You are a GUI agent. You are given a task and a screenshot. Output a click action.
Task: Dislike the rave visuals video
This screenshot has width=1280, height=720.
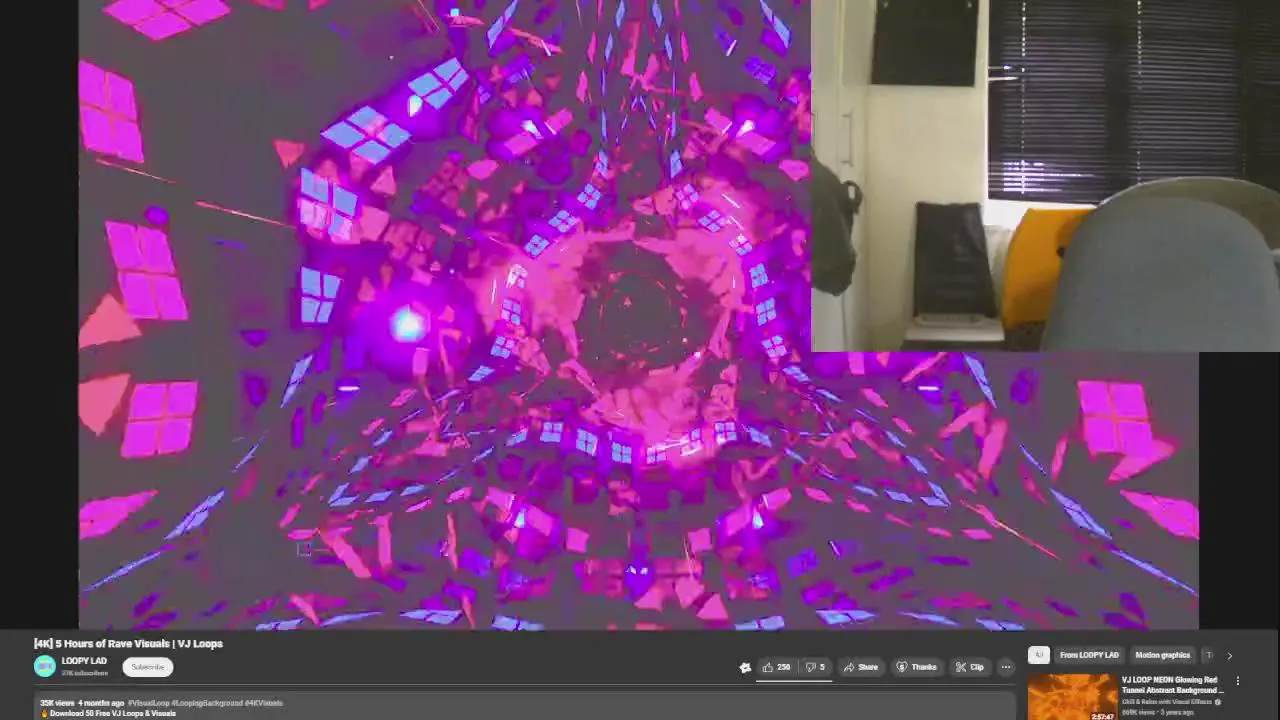coord(815,667)
